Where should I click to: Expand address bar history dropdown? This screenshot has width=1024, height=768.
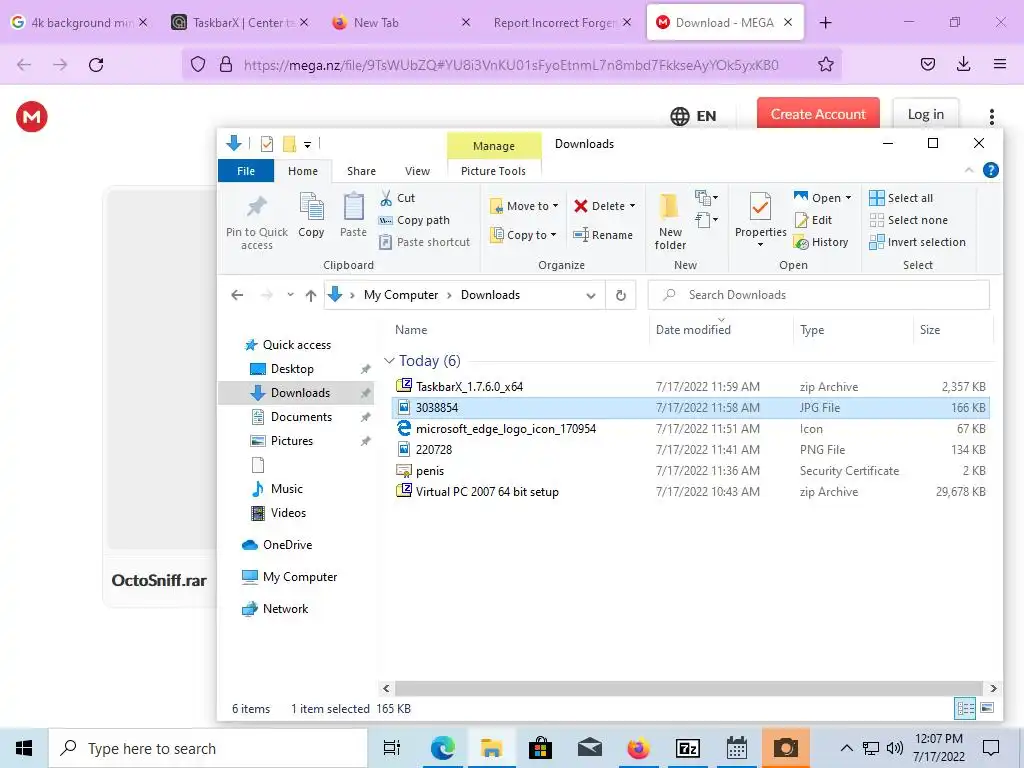point(591,295)
